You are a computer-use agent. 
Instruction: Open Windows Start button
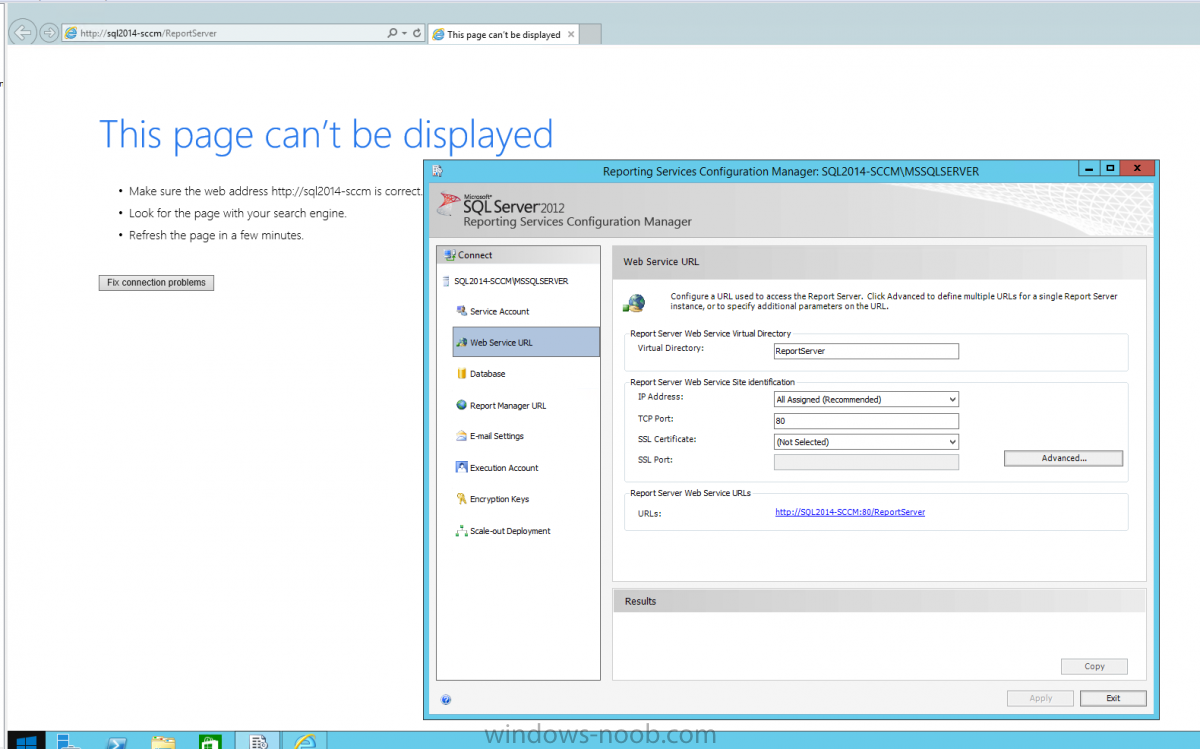pyautogui.click(x=26, y=741)
